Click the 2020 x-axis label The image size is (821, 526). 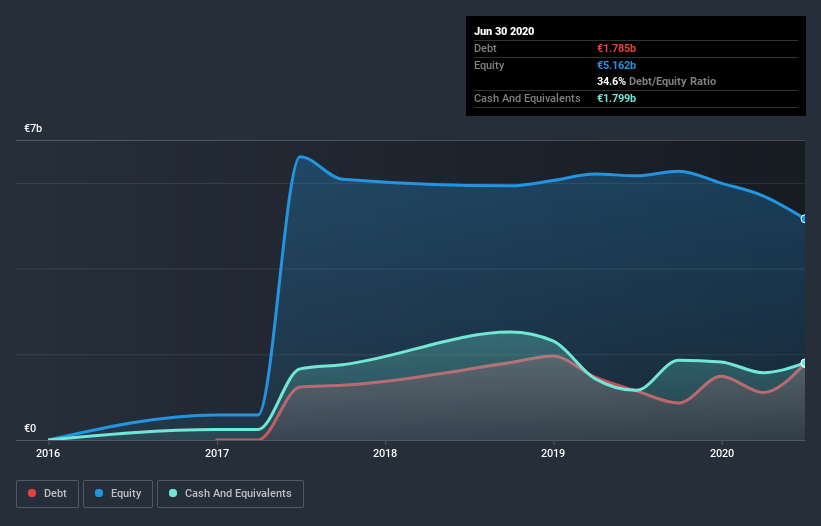tap(722, 453)
